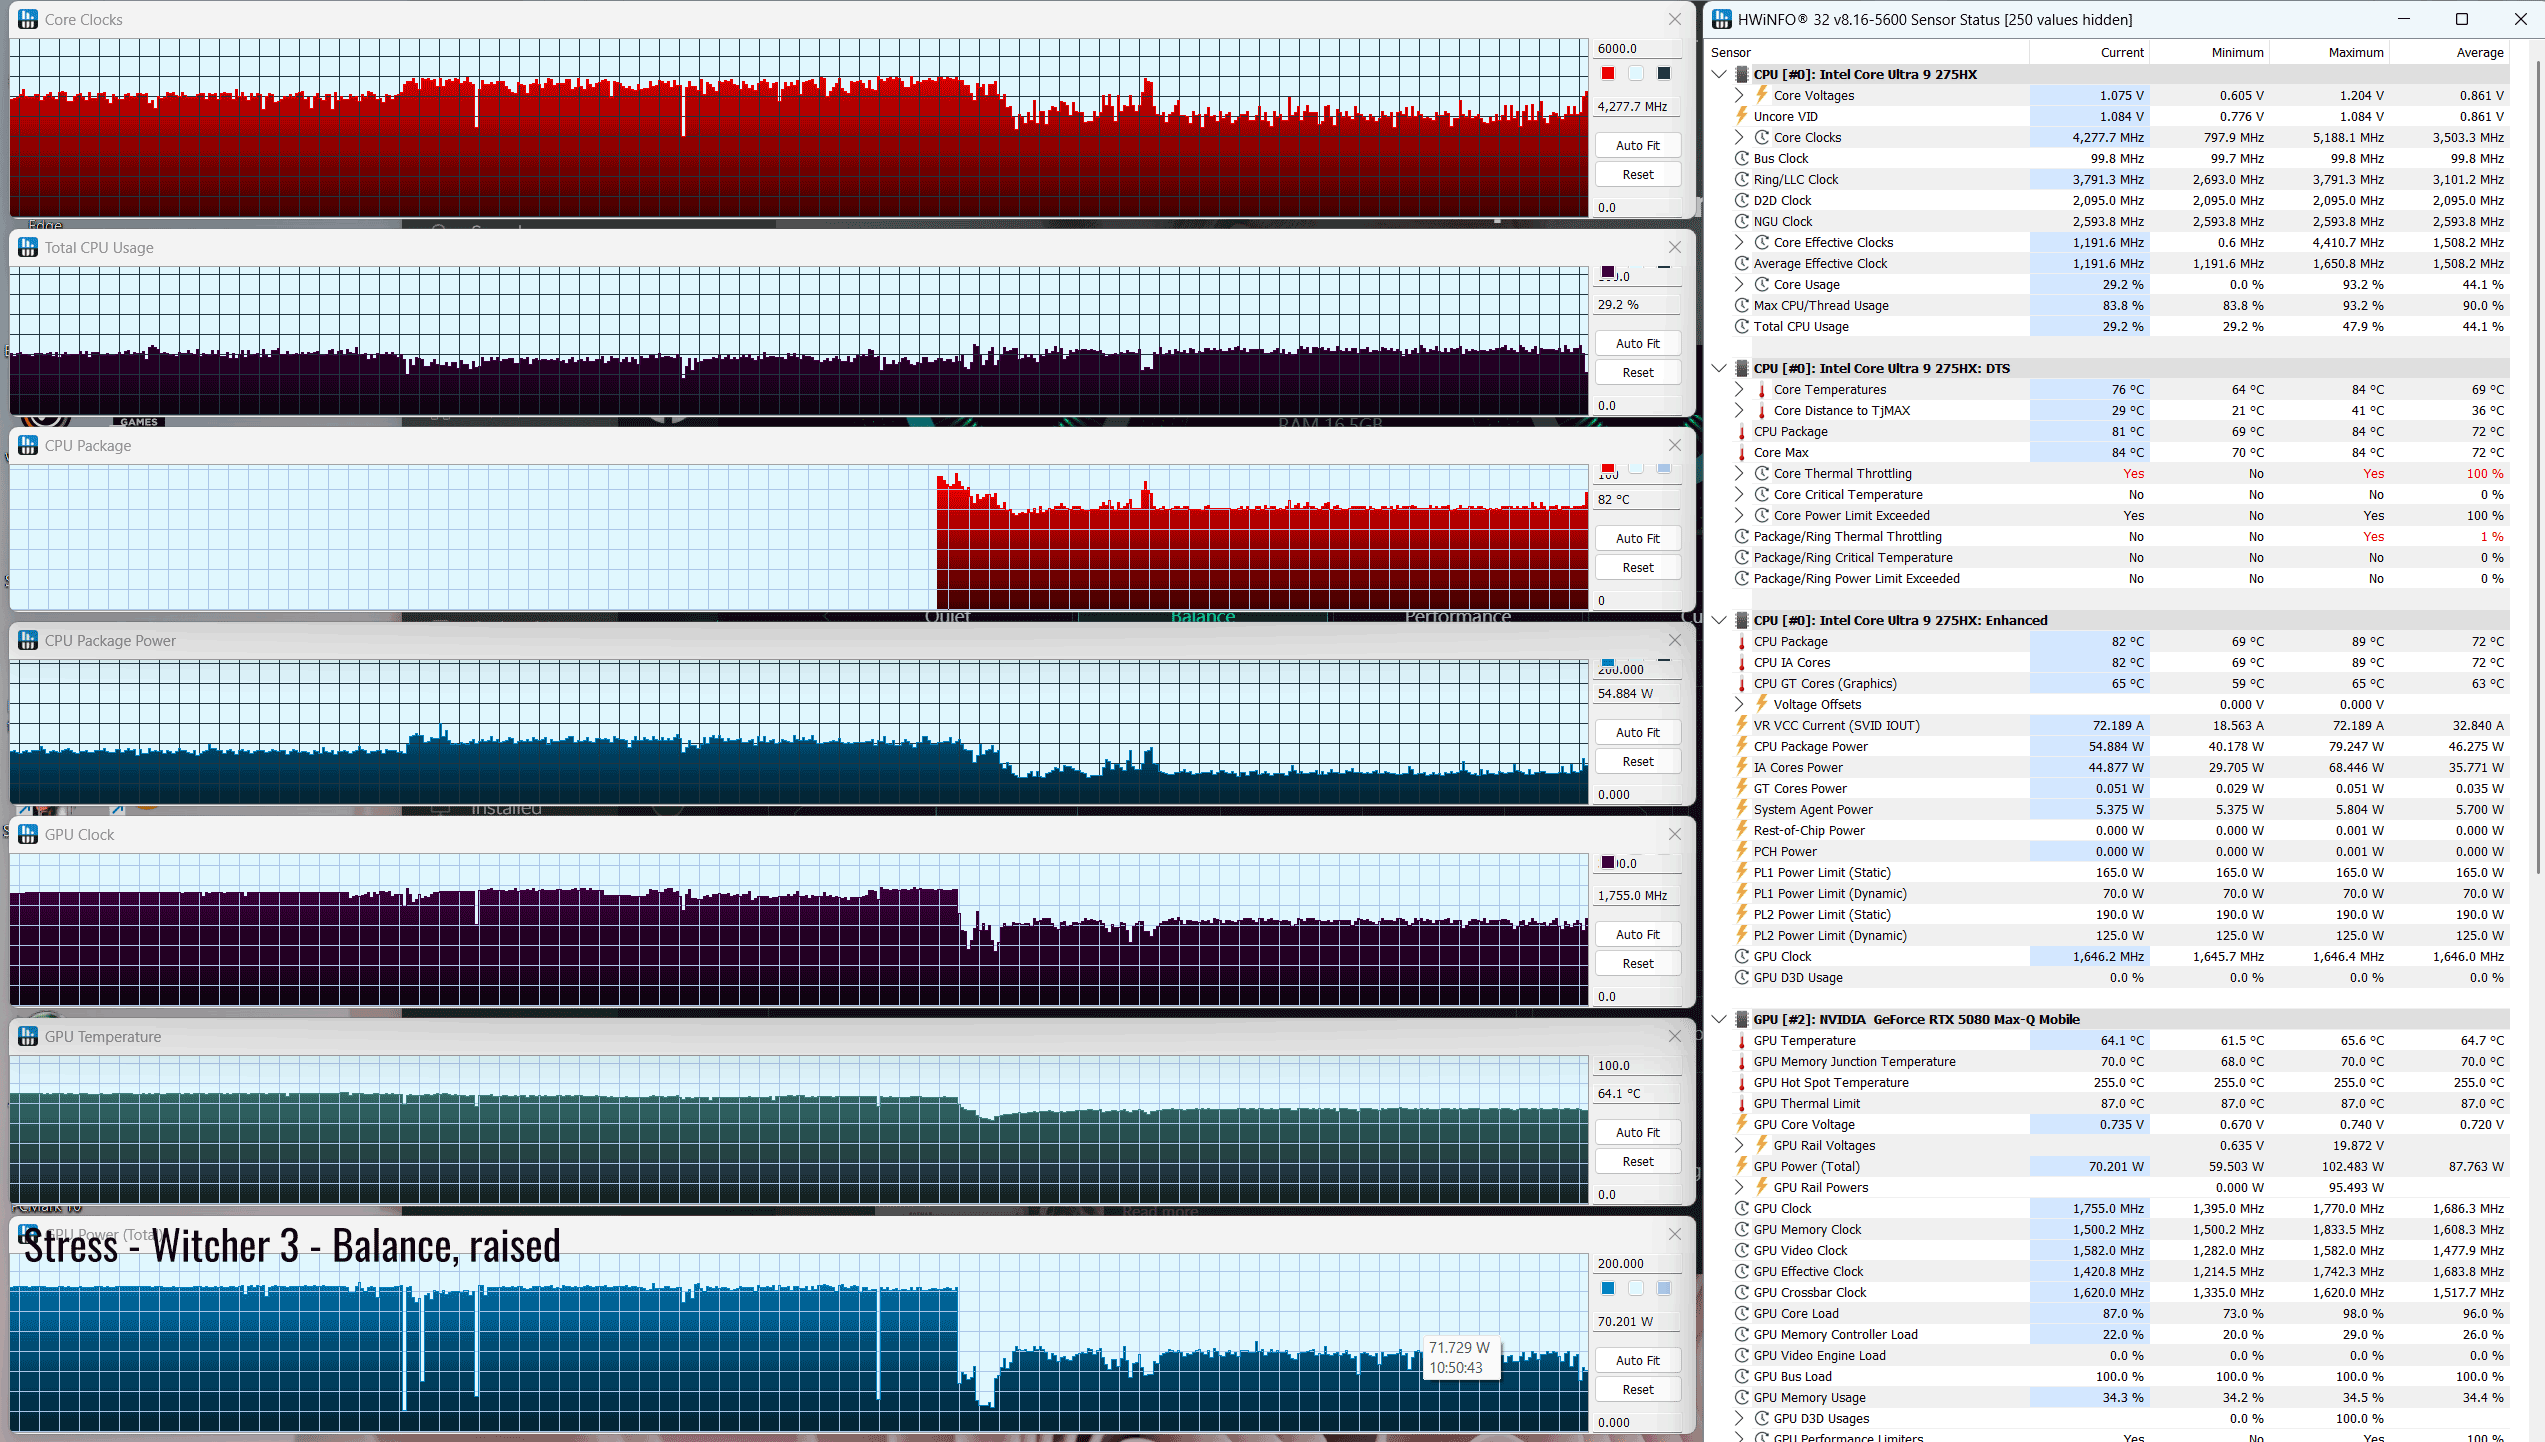This screenshot has height=1442, width=2545.
Task: Click the thermometer icon beside CPU Package DTS
Action: pos(1741,431)
